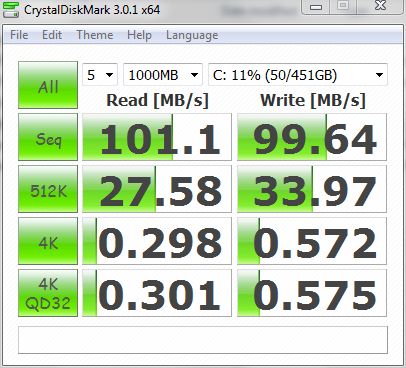
Task: Click the 4K read result 0.298
Action: click(x=157, y=241)
